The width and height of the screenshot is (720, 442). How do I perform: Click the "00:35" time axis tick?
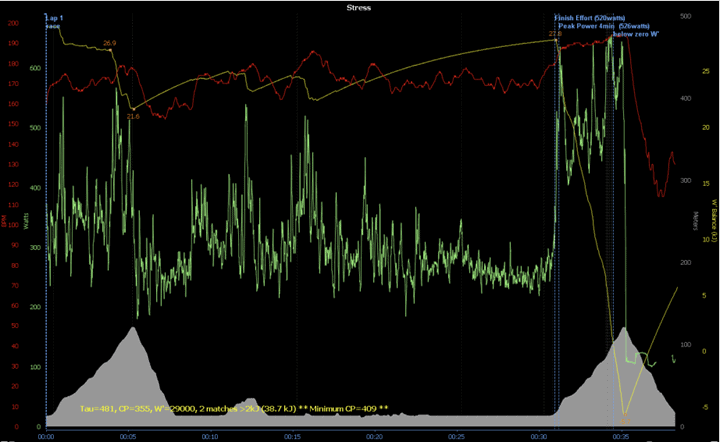point(621,436)
